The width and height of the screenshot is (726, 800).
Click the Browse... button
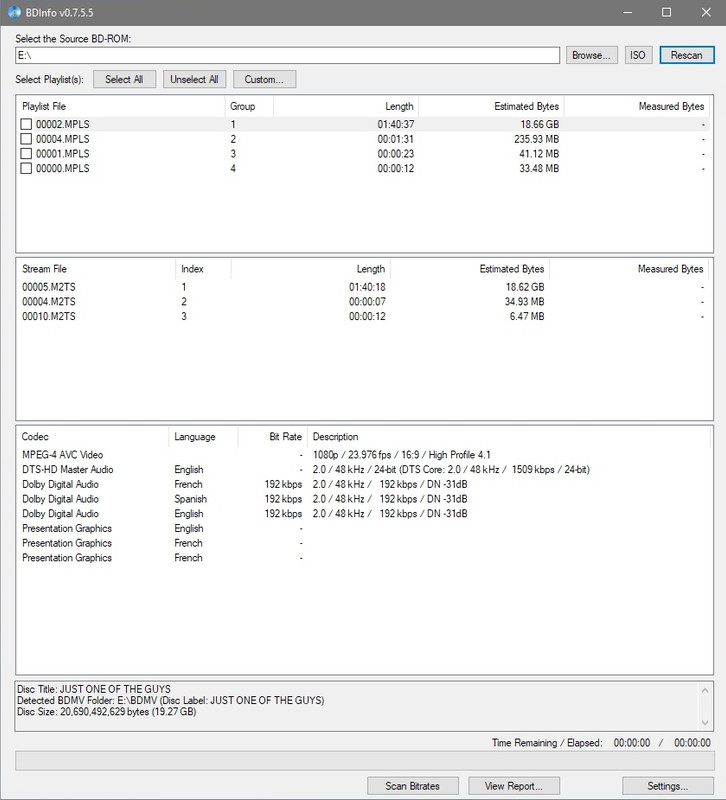[591, 55]
